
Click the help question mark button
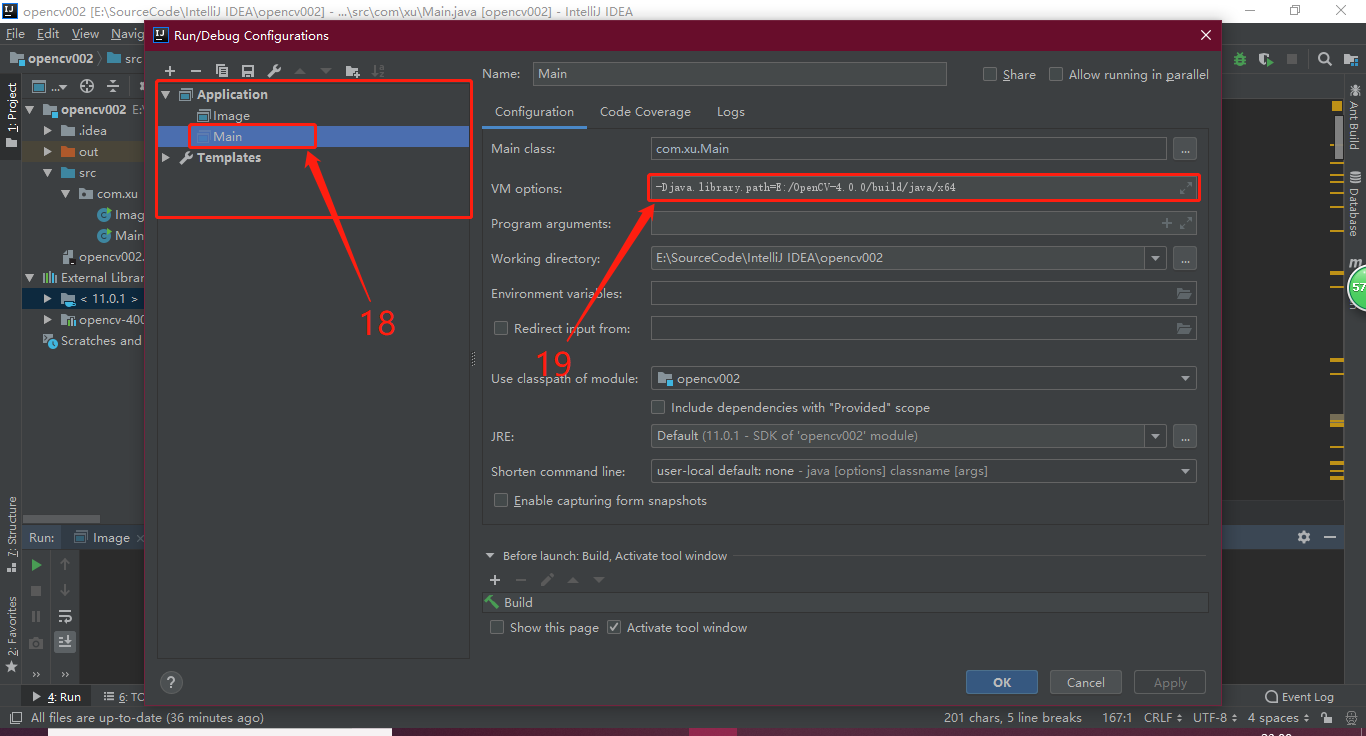click(171, 682)
